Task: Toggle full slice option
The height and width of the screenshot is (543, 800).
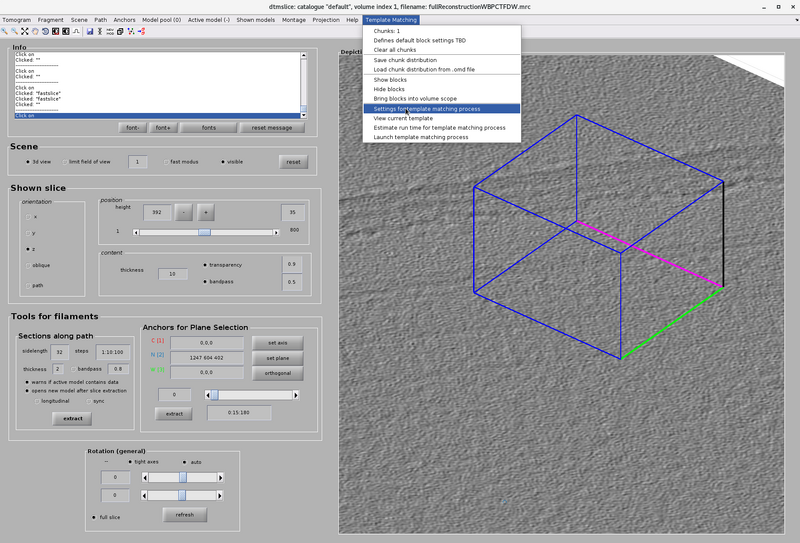Action: 94,517
